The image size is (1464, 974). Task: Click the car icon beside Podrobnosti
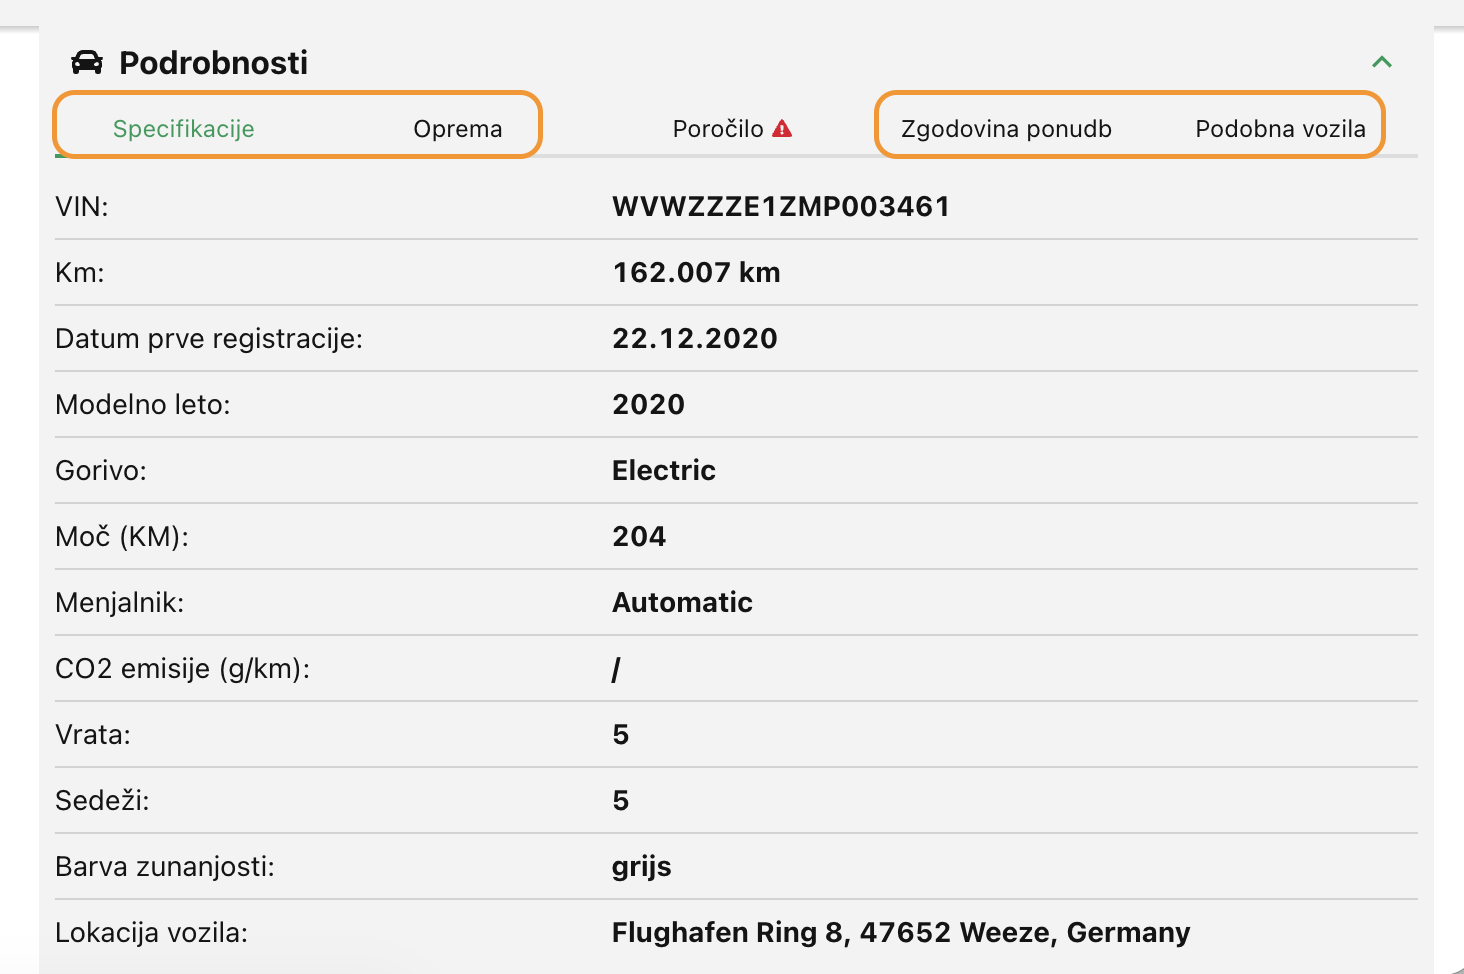tap(87, 63)
